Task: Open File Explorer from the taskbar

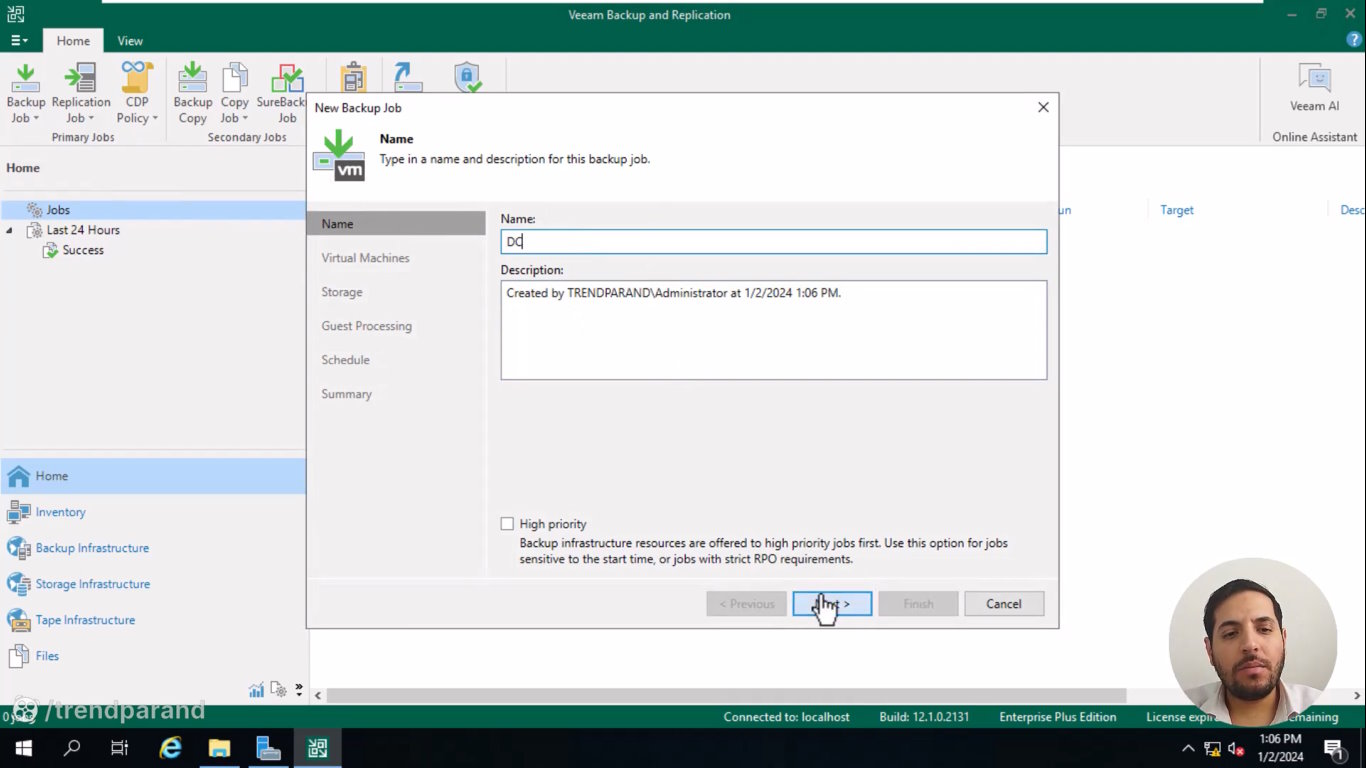Action: [x=219, y=748]
